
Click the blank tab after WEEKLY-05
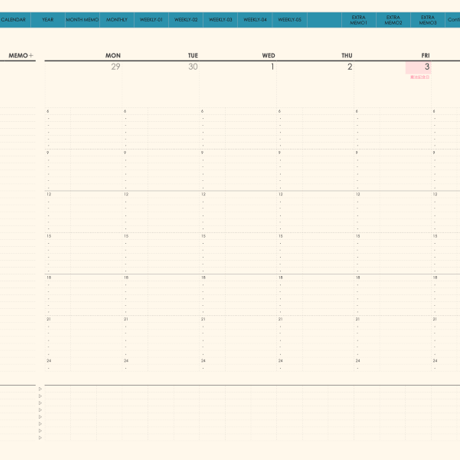[324, 20]
